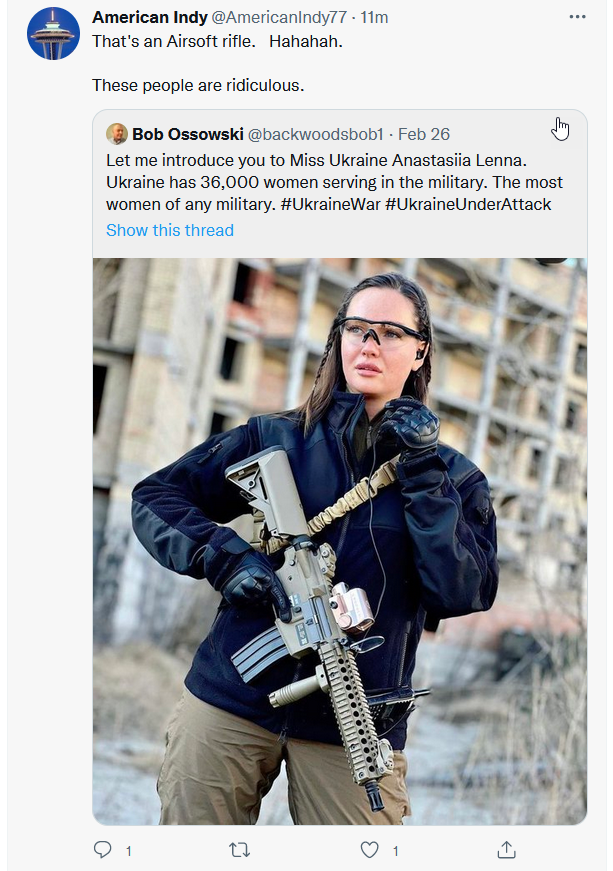This screenshot has width=613, height=871.
Task: Open the #UkraineWar hashtag
Action: [330, 204]
